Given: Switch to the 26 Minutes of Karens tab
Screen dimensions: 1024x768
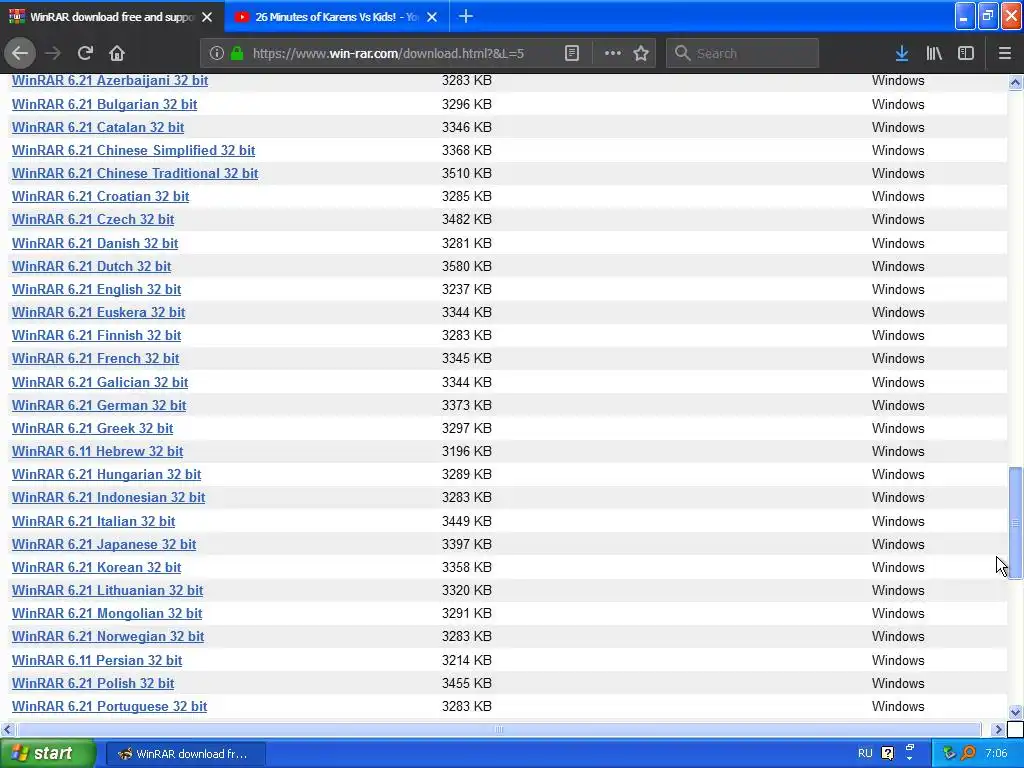Looking at the screenshot, I should (x=336, y=17).
